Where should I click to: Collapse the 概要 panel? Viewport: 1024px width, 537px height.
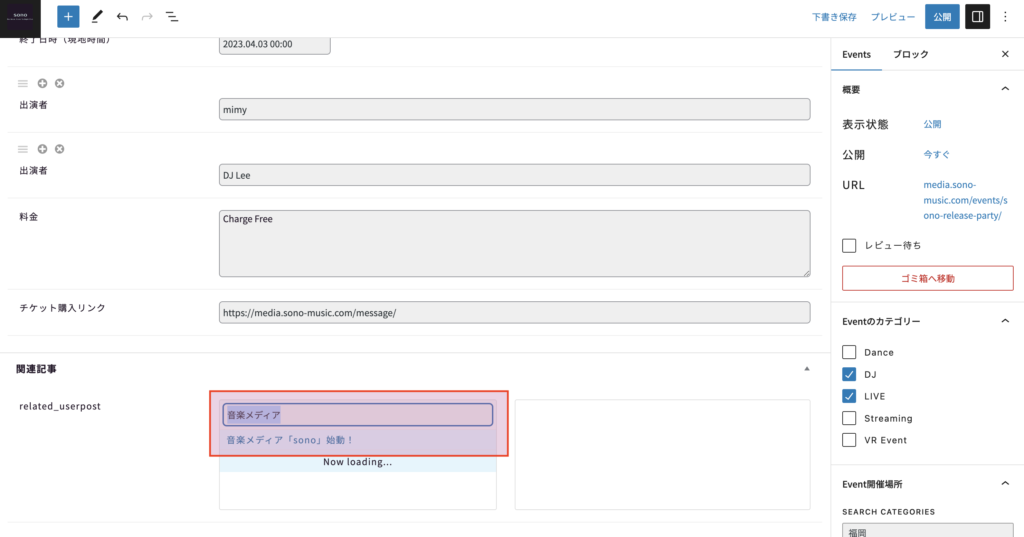coord(1005,89)
